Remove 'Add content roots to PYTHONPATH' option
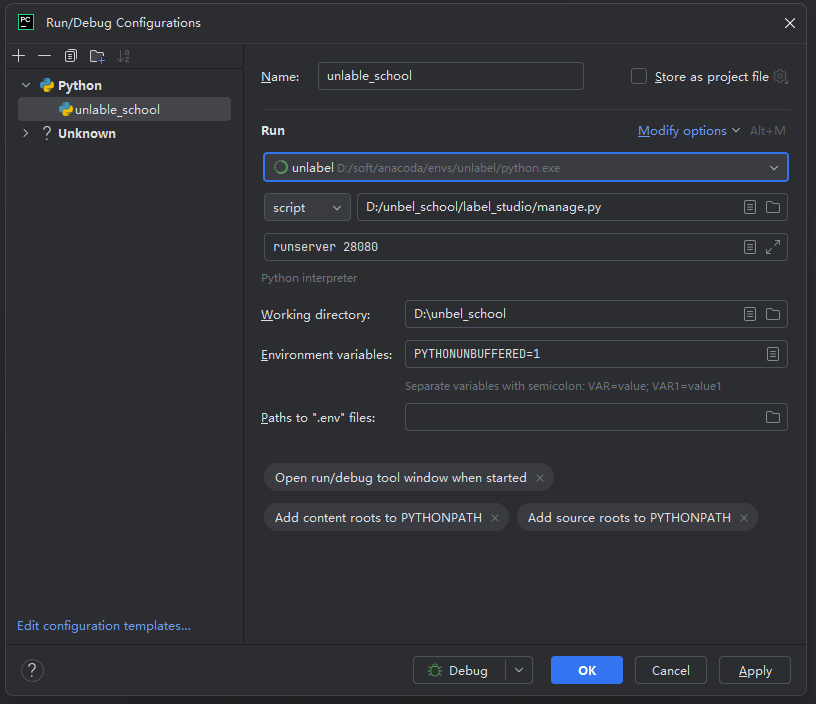The image size is (816, 704). pos(495,518)
